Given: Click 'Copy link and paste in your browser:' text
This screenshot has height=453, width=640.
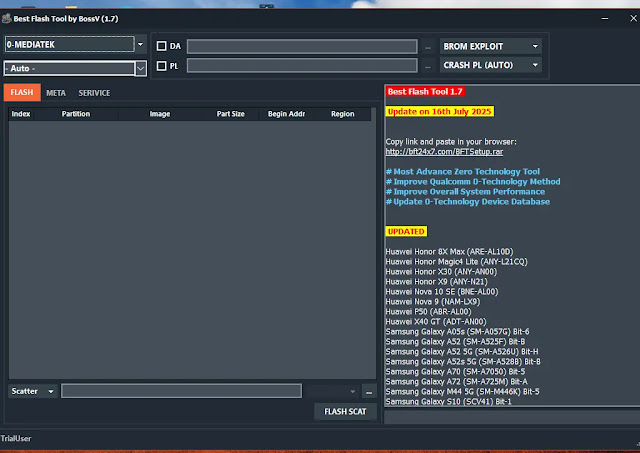Looking at the screenshot, I should (451, 142).
